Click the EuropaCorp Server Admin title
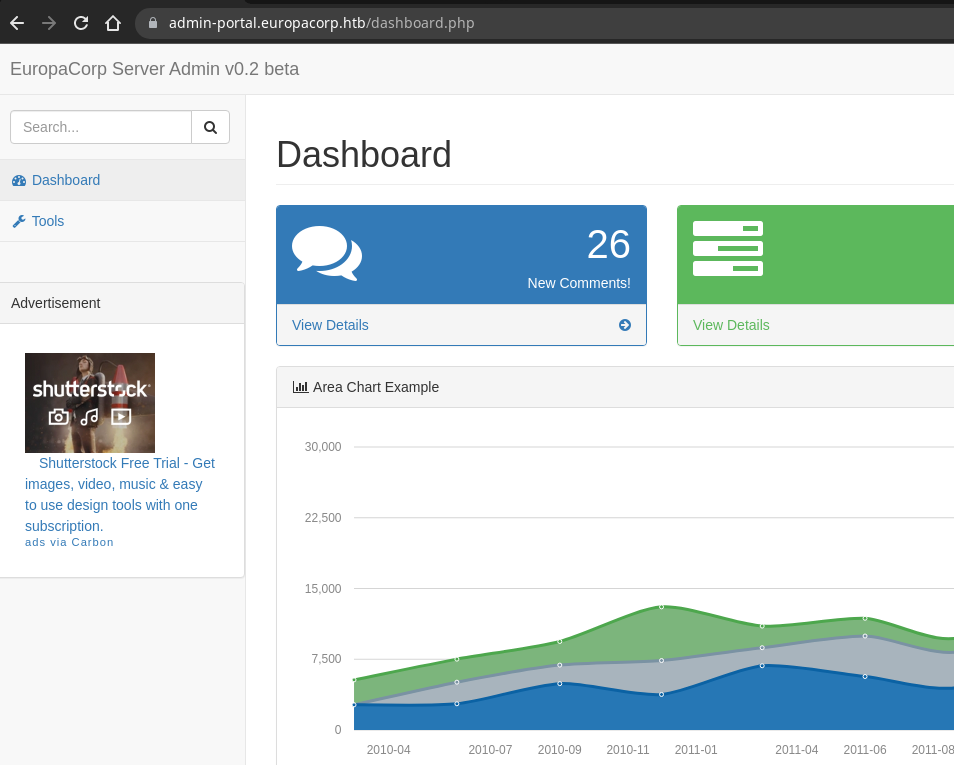954x765 pixels. (x=154, y=69)
